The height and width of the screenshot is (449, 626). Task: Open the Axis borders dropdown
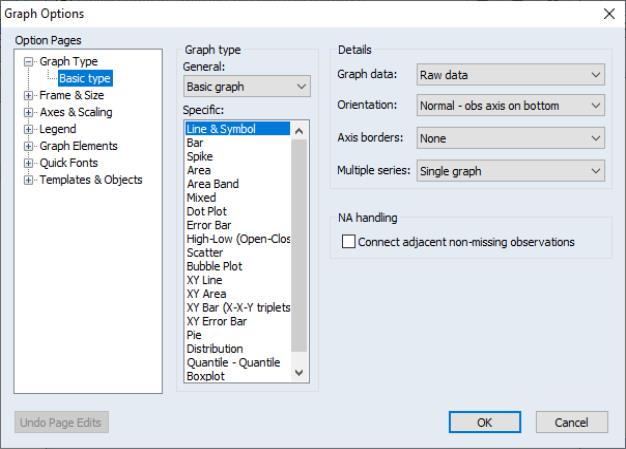pos(510,139)
